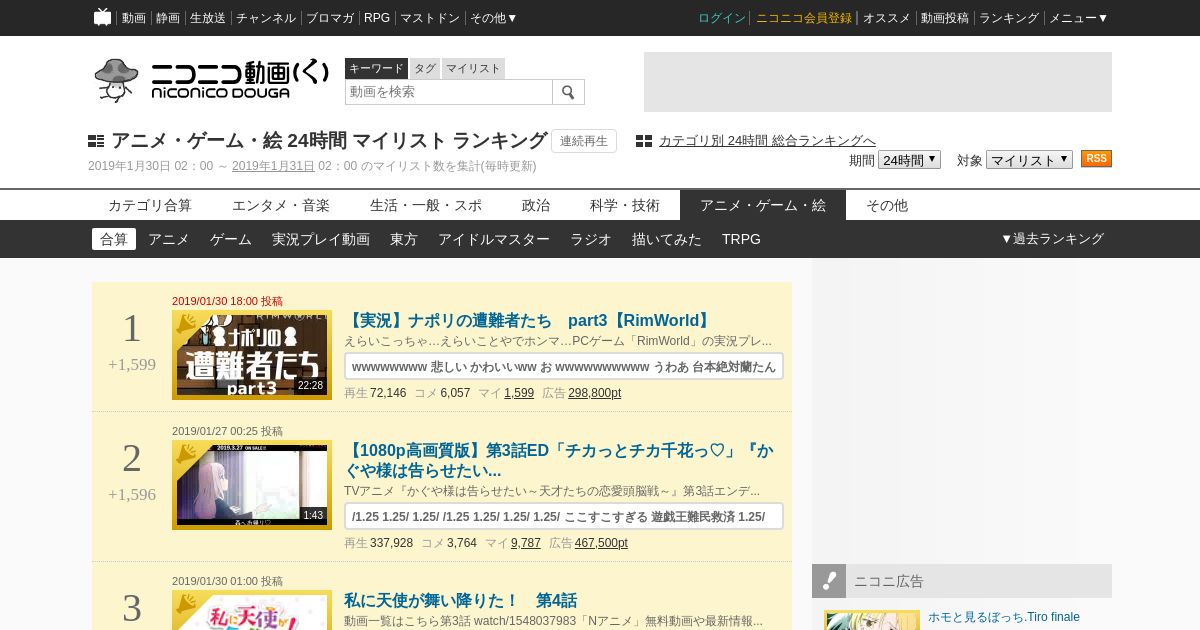The width and height of the screenshot is (1200, 630).
Task: Switch to the その他 category tab
Action: 887,205
